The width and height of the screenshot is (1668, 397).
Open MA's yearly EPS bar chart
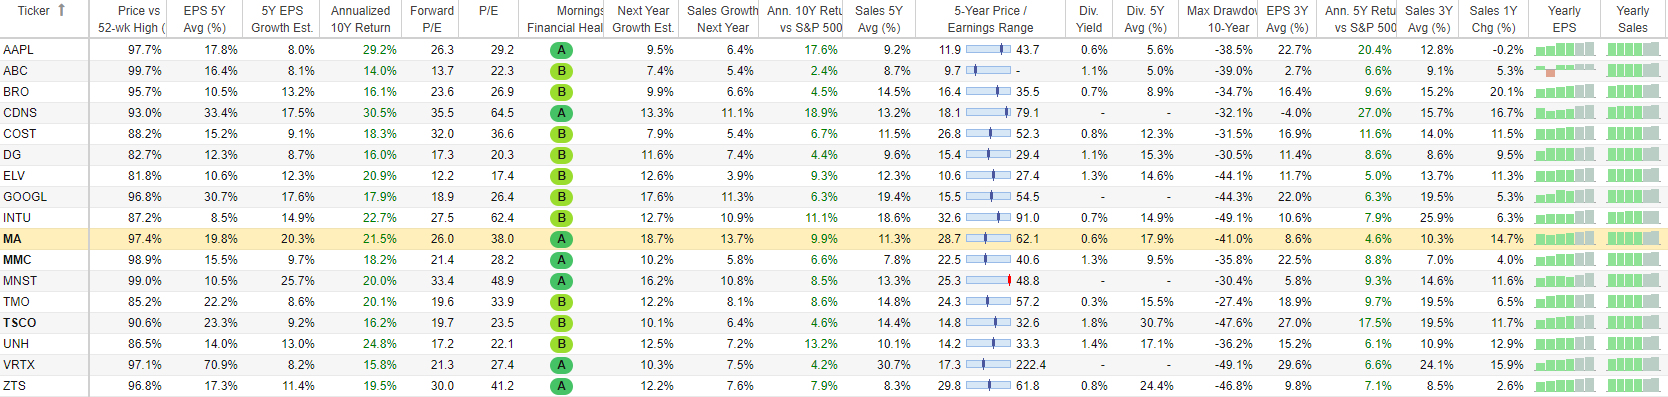[1564, 239]
